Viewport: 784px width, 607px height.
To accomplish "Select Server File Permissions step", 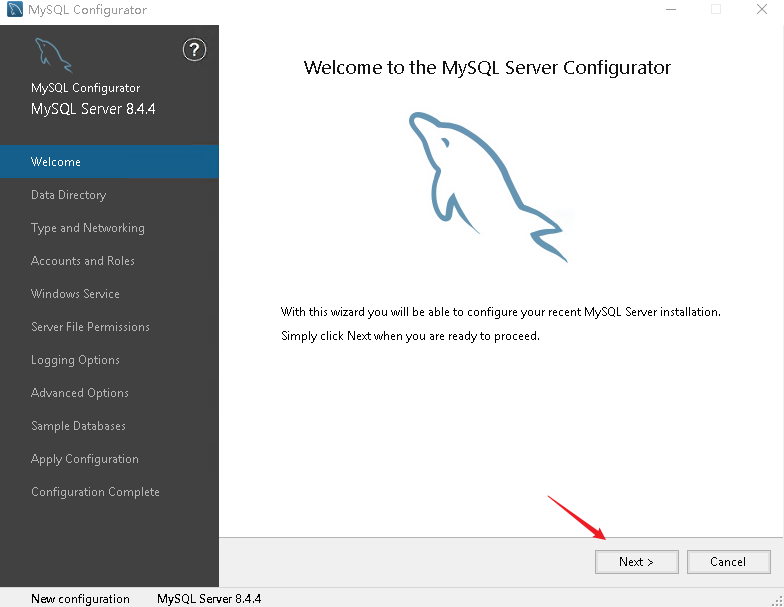I will 110,326.
